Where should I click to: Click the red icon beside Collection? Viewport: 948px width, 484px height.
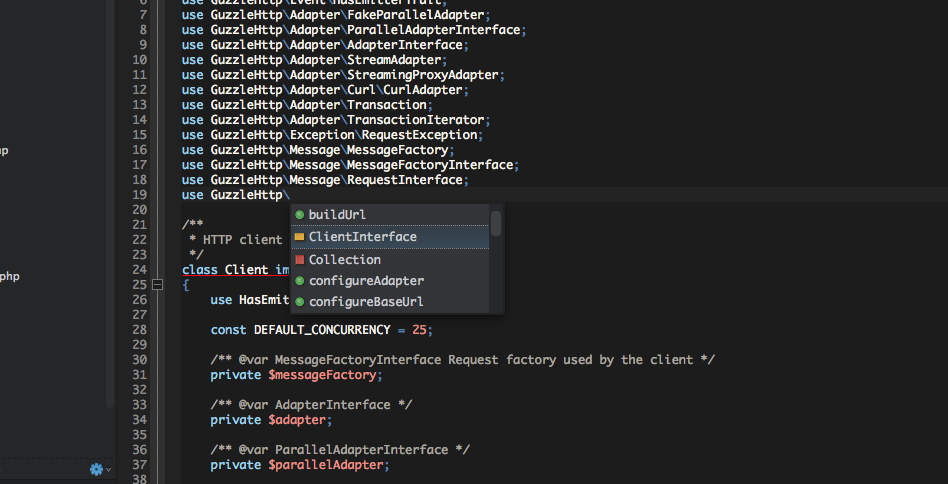[300, 260]
